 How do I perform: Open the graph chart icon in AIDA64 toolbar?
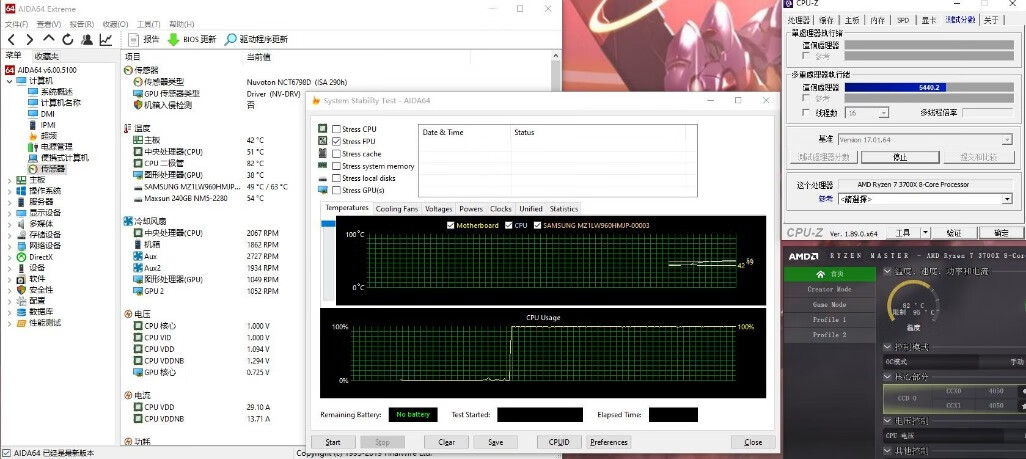[105, 39]
